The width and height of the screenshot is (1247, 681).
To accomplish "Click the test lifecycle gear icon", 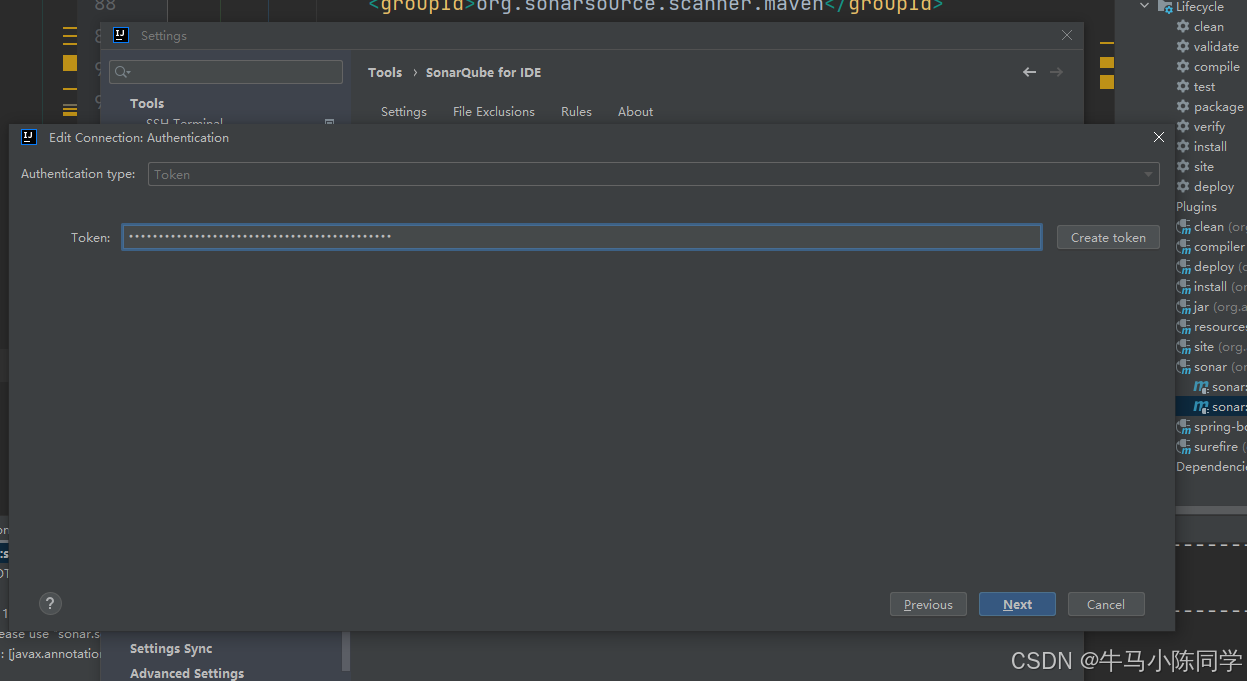I will 1183,87.
